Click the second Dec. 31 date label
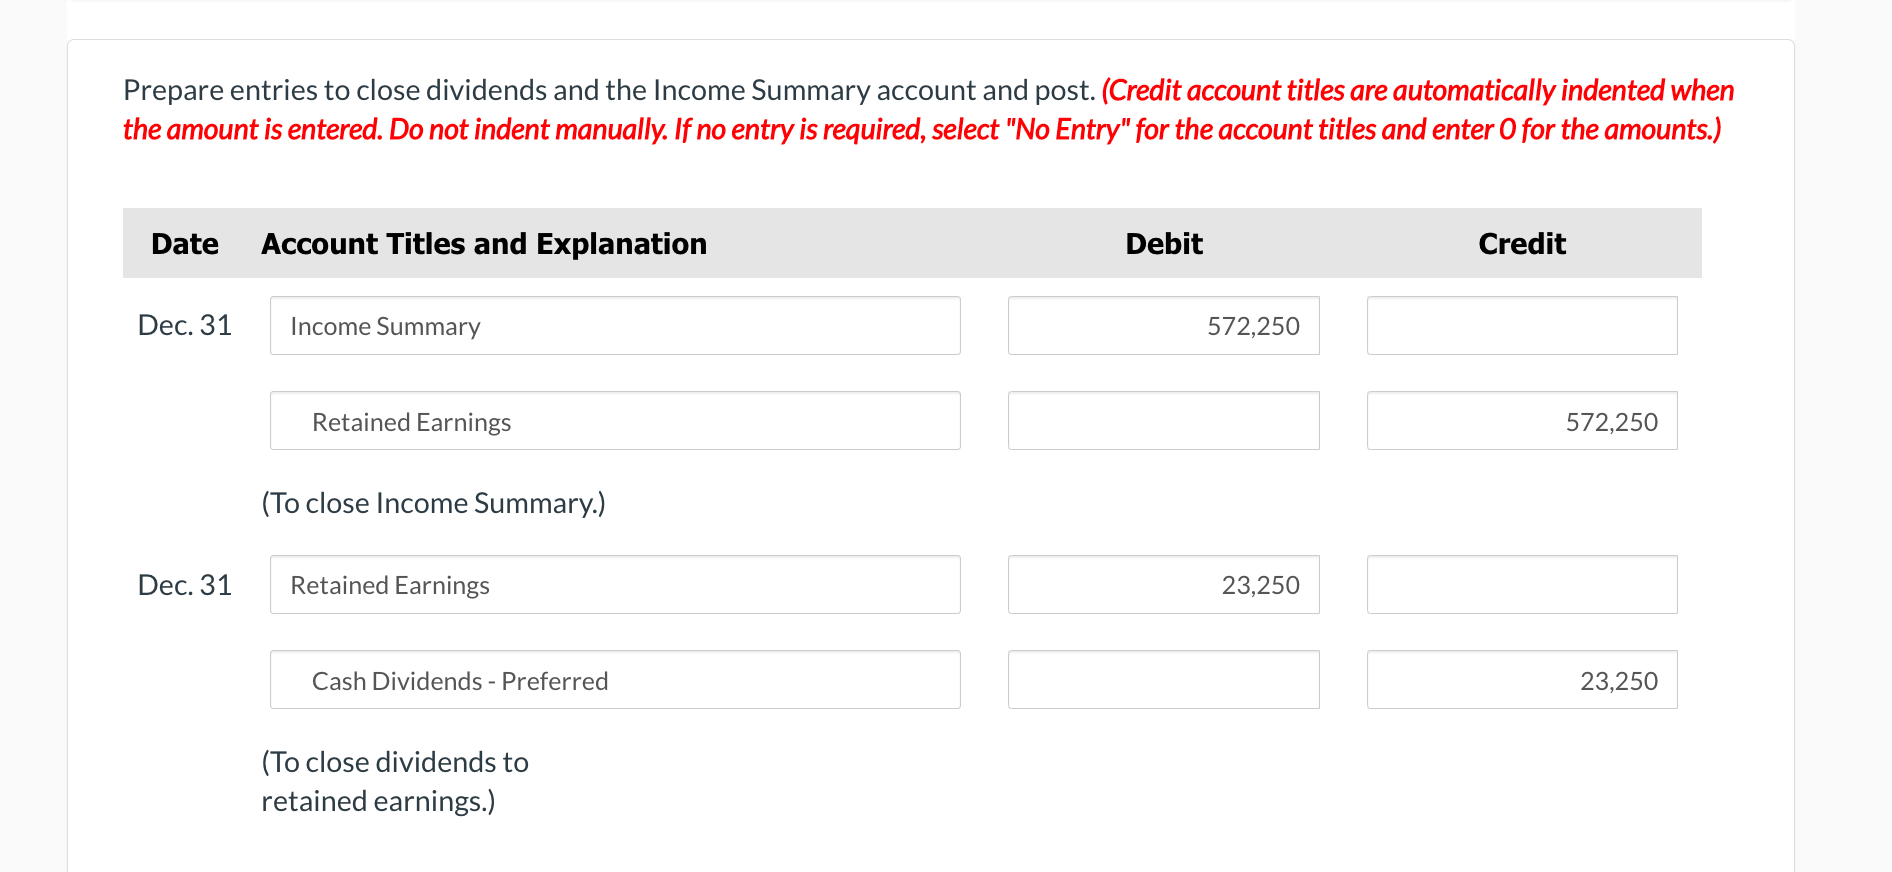 184,584
